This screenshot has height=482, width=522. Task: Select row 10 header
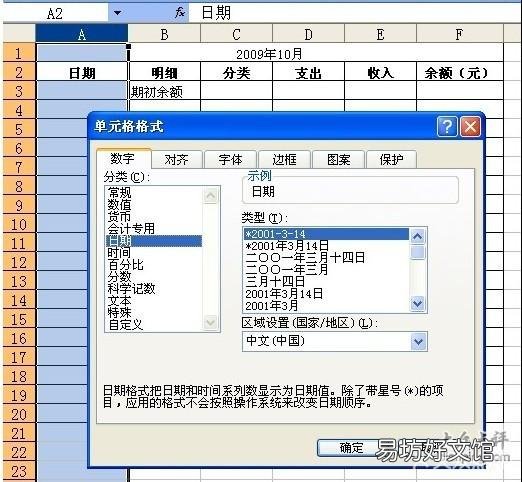coord(19,224)
